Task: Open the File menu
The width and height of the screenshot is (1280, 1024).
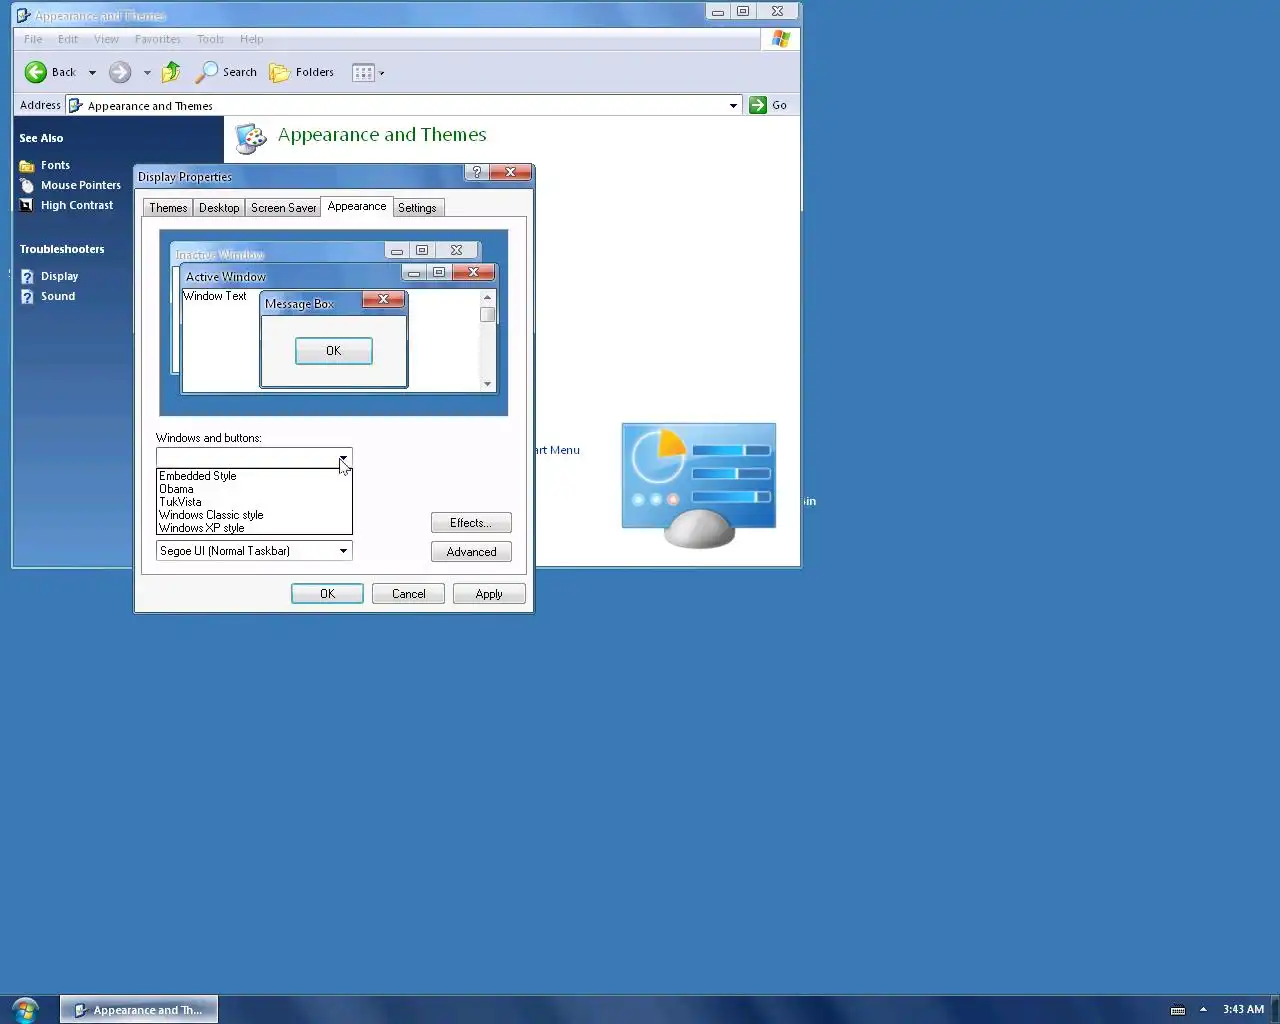Action: 33,39
